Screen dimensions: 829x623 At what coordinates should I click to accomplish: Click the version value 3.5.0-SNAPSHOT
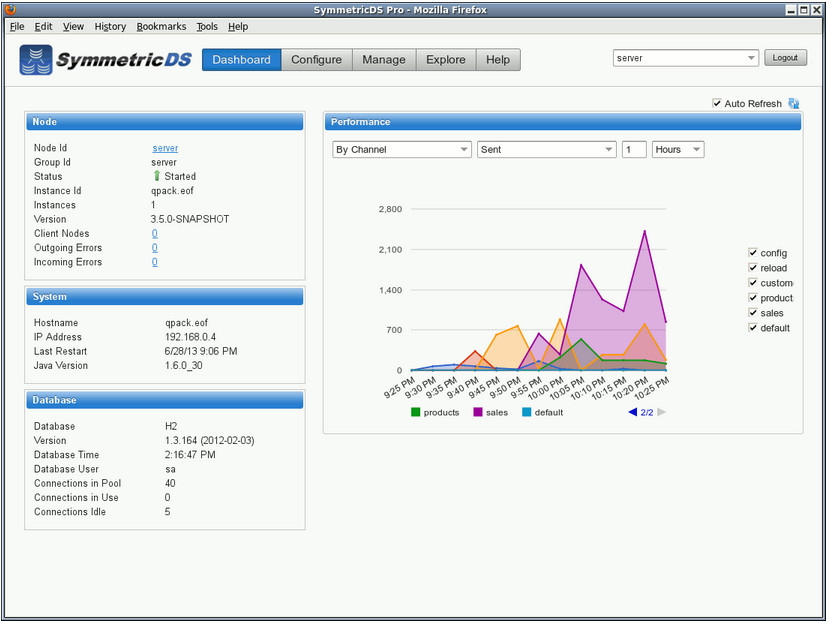(x=190, y=219)
